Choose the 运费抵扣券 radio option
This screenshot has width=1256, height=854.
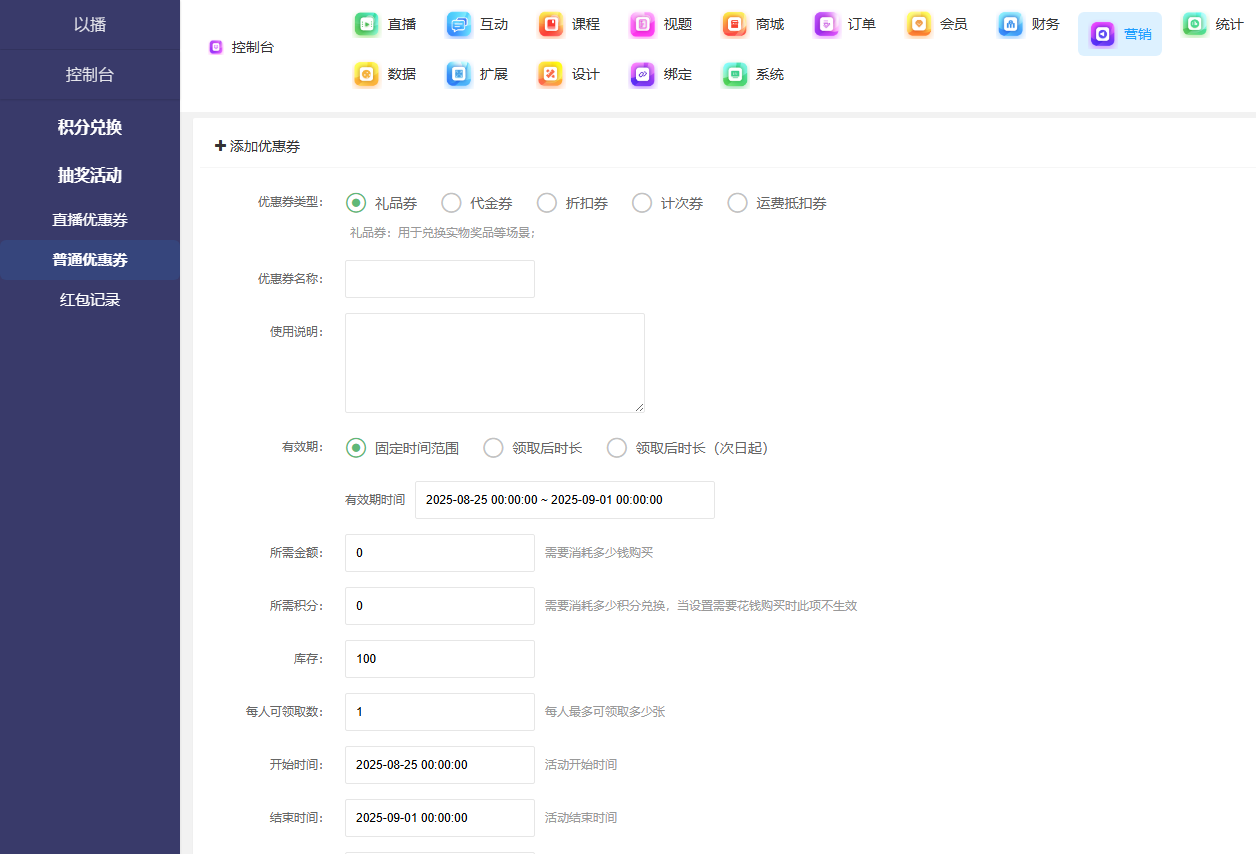click(738, 203)
